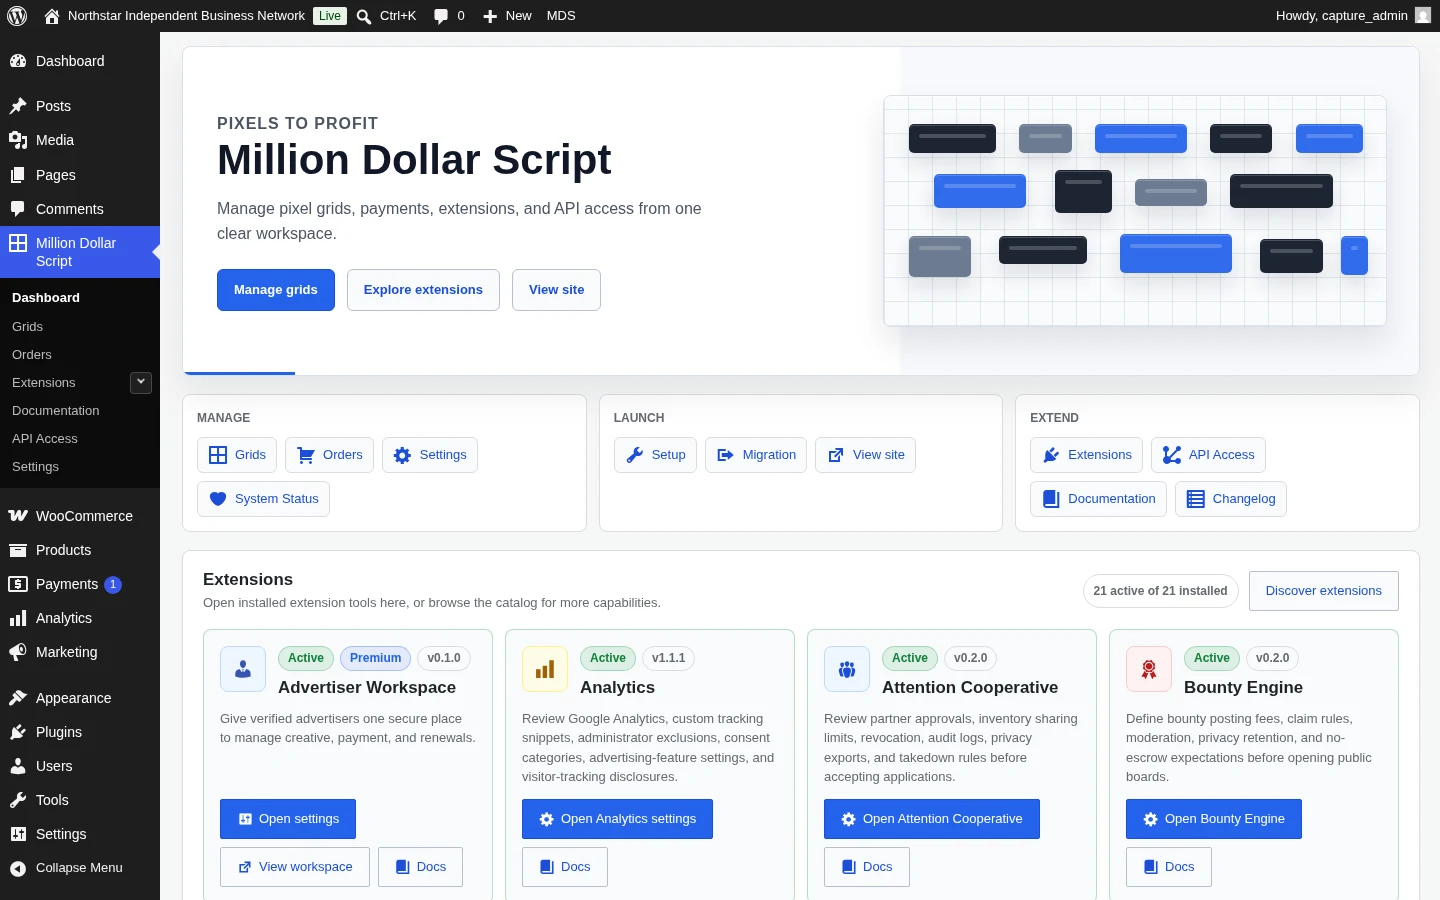Viewport: 1440px width, 900px height.
Task: Open Setup from the Launch panel
Action: coord(655,455)
